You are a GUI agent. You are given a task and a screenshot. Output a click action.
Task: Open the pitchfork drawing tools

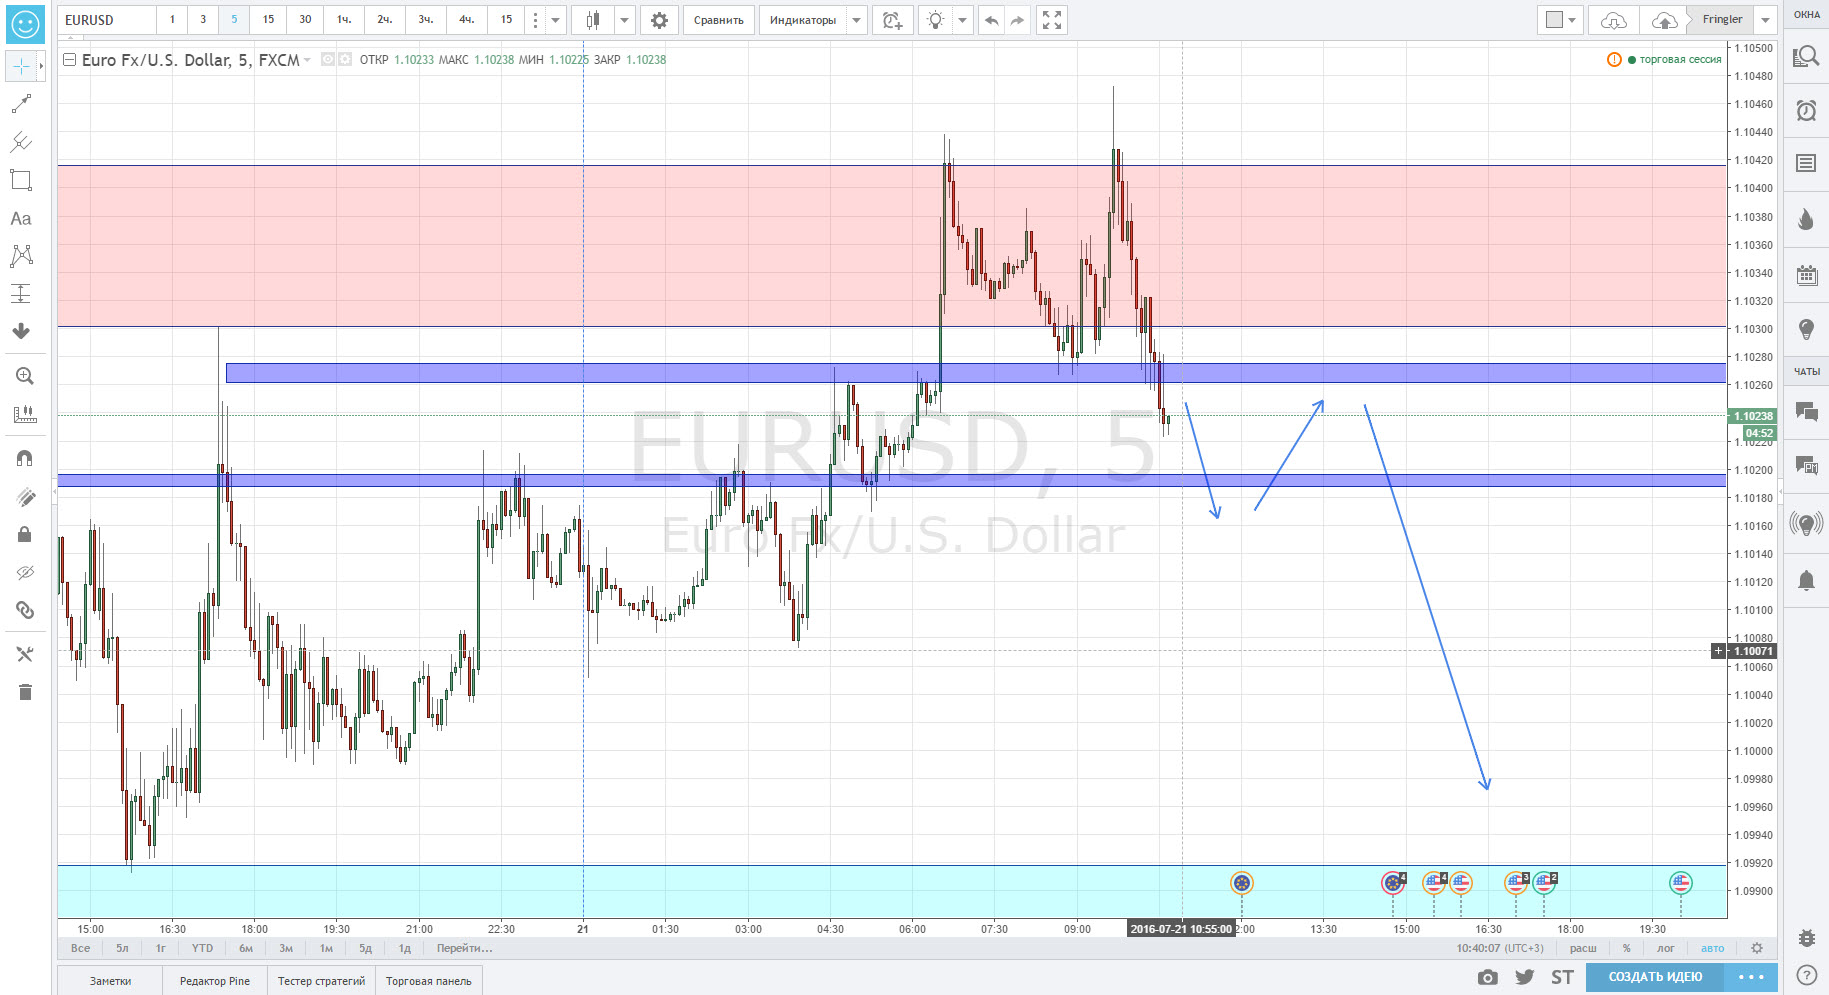[x=21, y=142]
